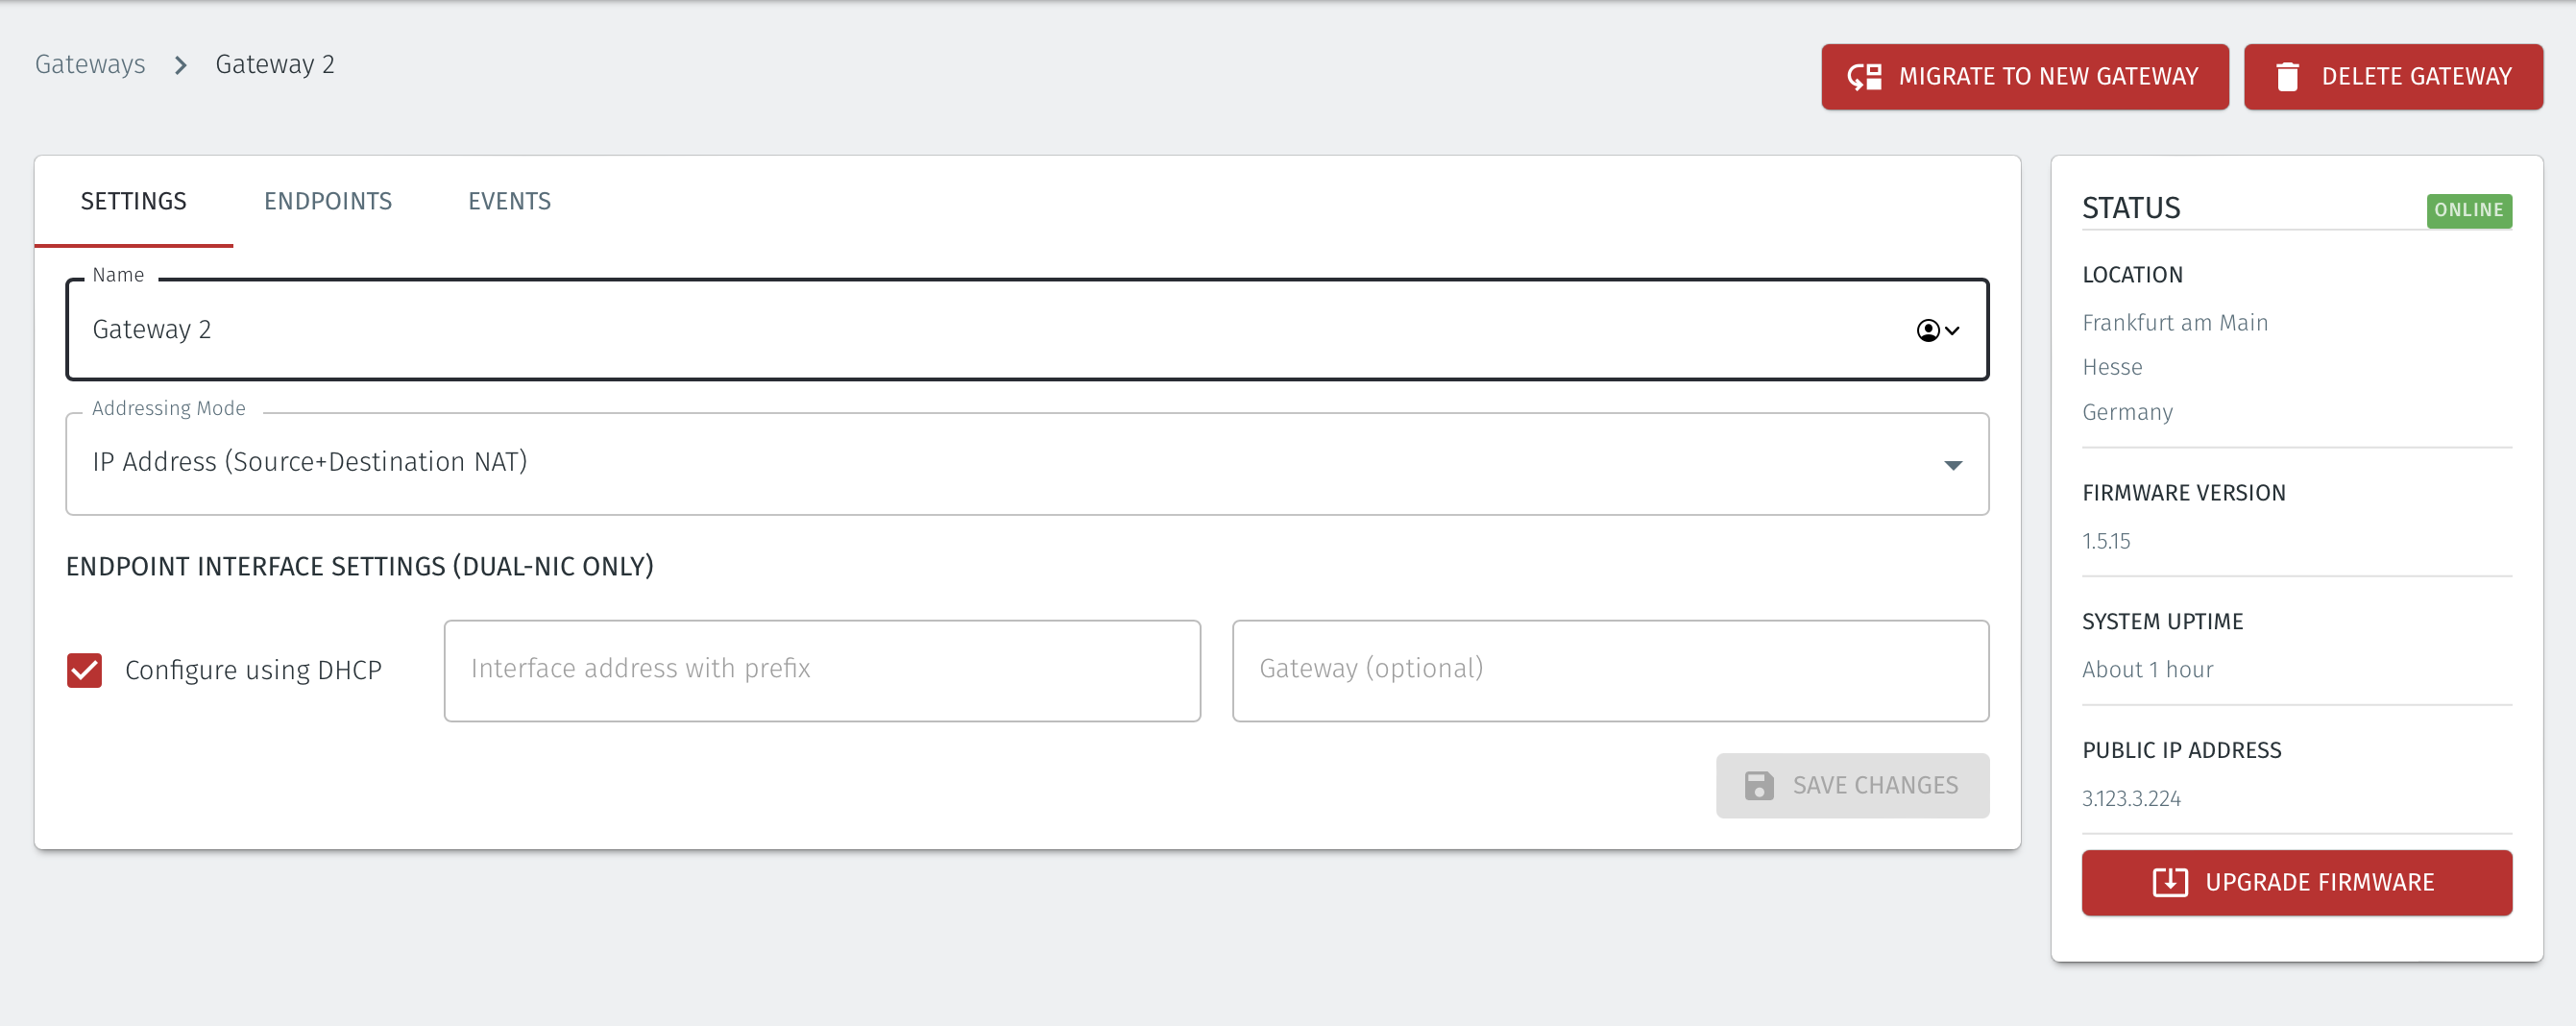Expand the Addressing Mode dropdown arrow

tap(1952, 464)
